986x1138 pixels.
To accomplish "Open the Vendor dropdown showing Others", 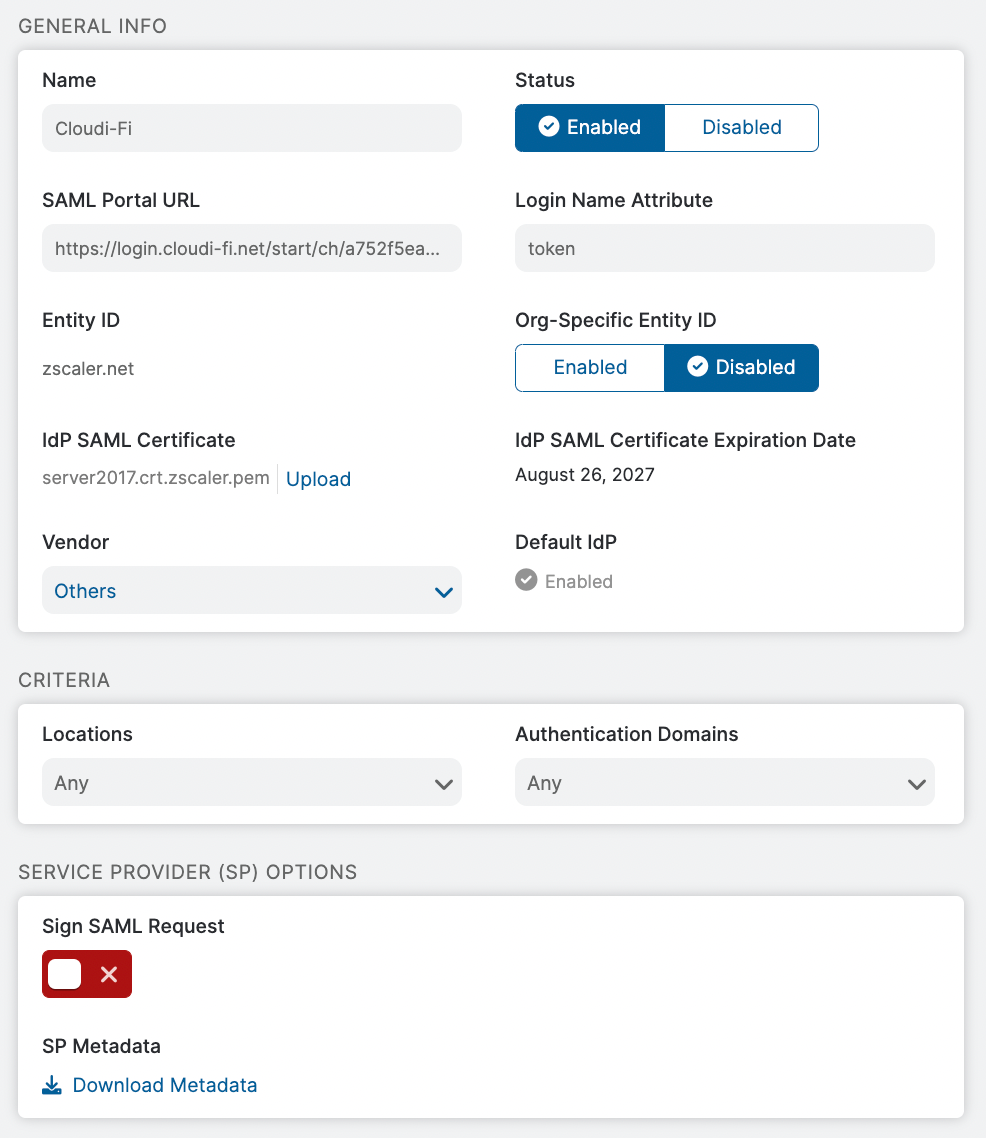I will tap(252, 590).
